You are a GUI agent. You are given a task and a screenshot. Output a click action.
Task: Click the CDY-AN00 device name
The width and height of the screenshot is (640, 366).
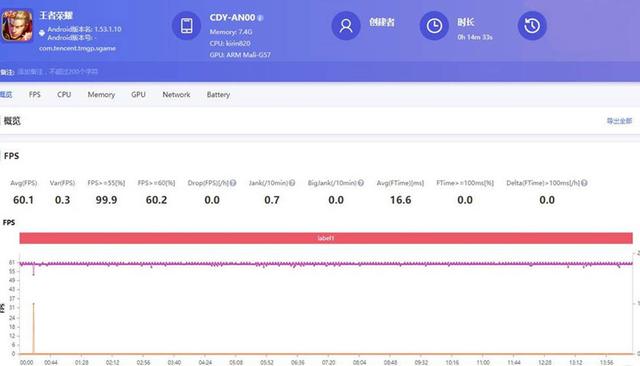tap(232, 18)
